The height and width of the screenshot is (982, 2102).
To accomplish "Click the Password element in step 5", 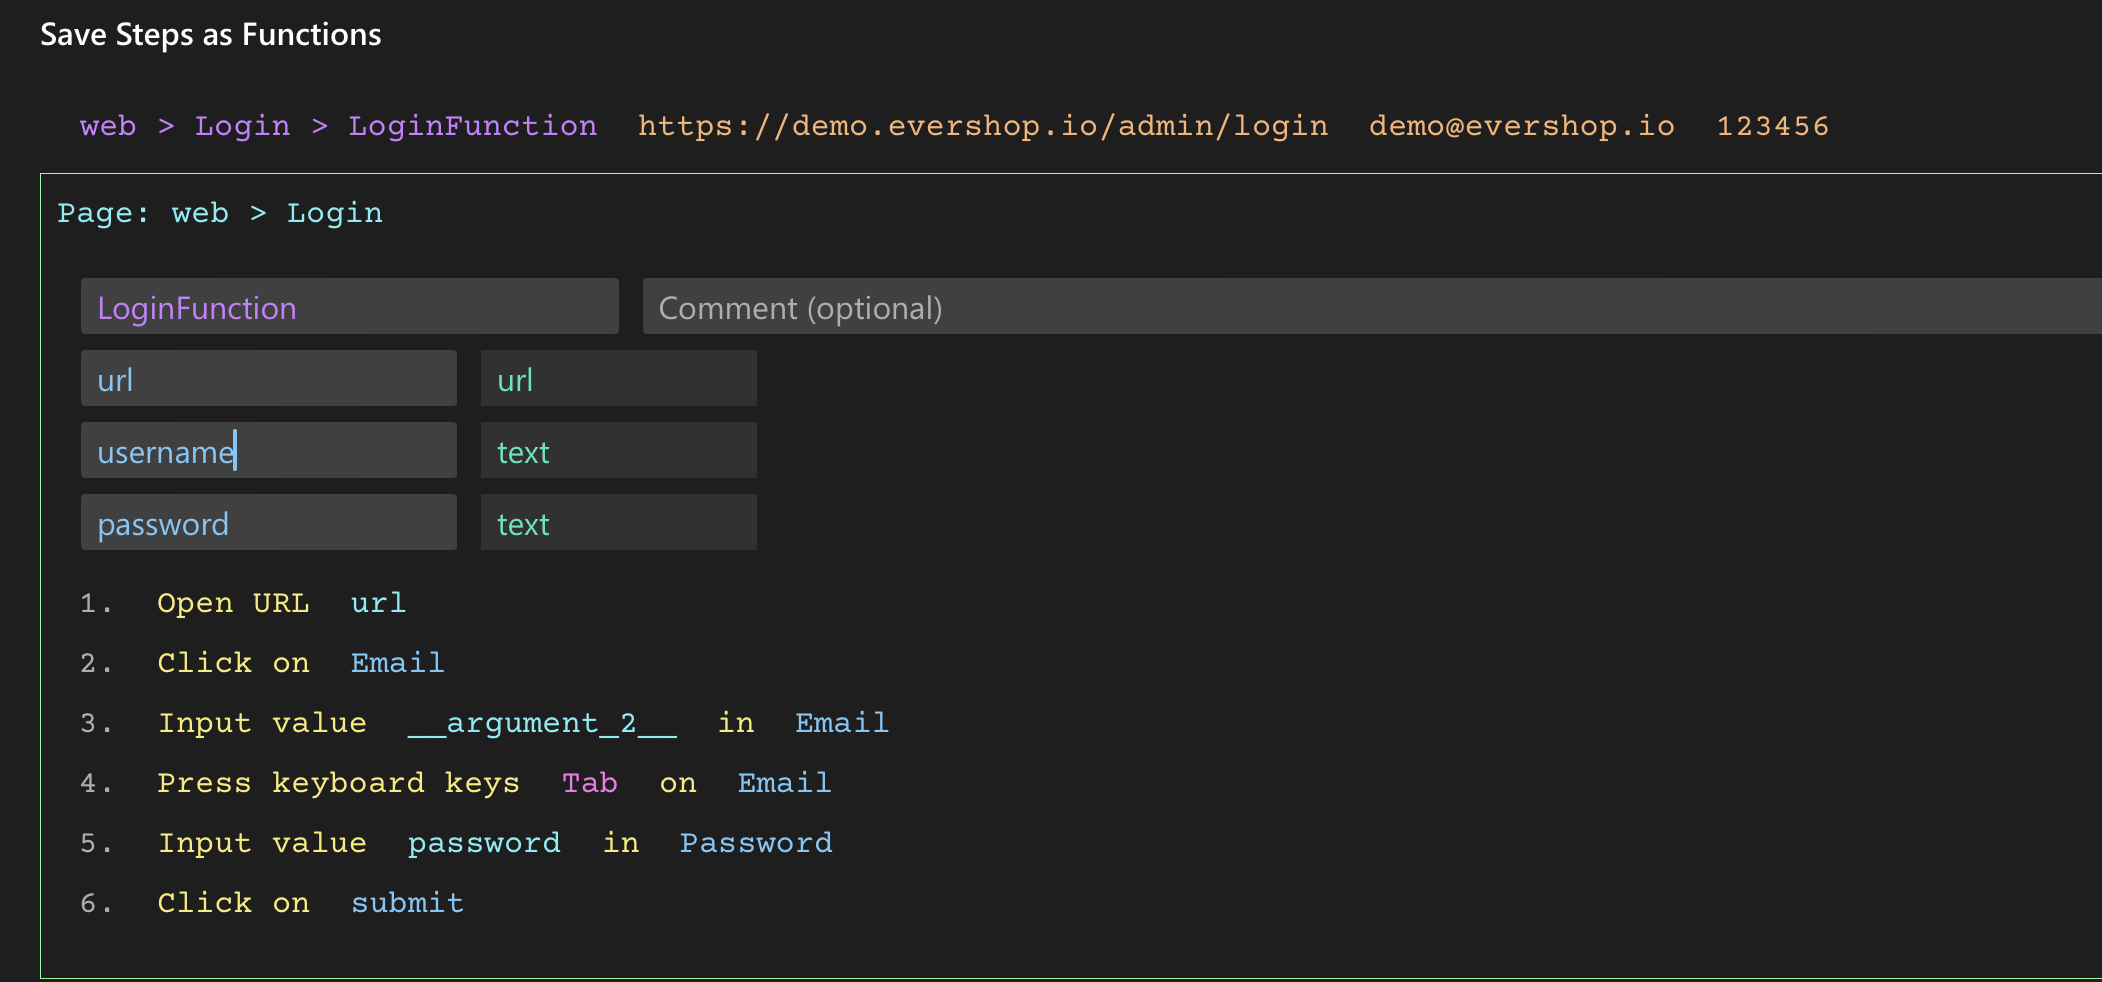I will [x=755, y=843].
